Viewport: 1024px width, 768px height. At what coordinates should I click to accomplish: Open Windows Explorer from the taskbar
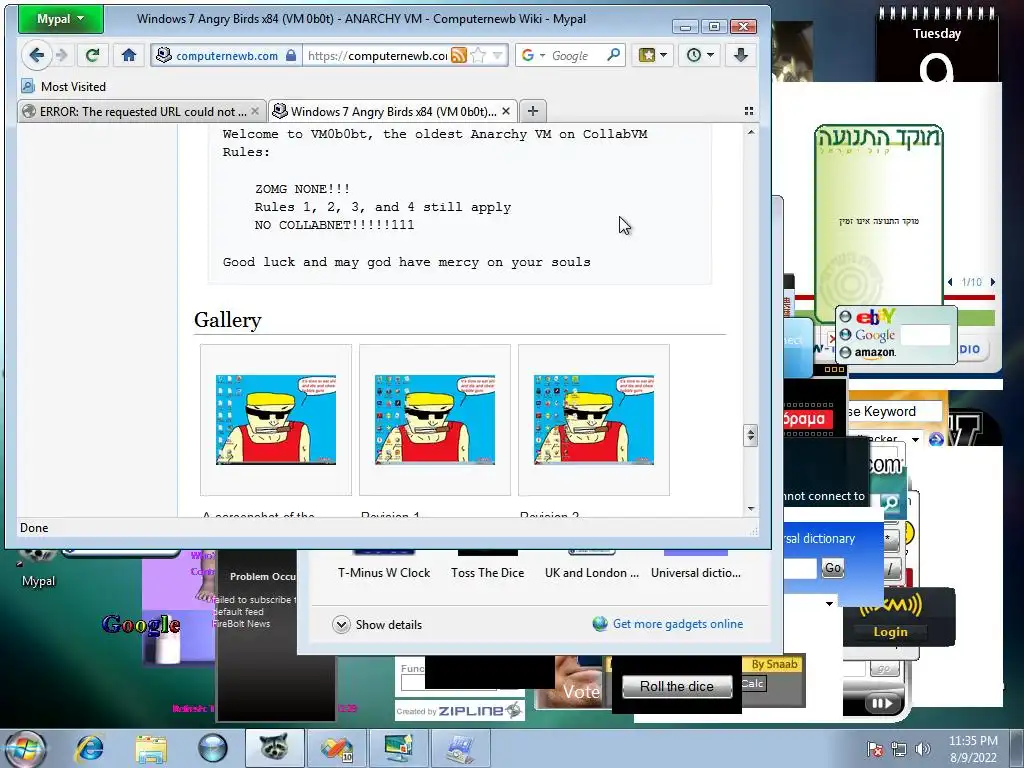152,748
